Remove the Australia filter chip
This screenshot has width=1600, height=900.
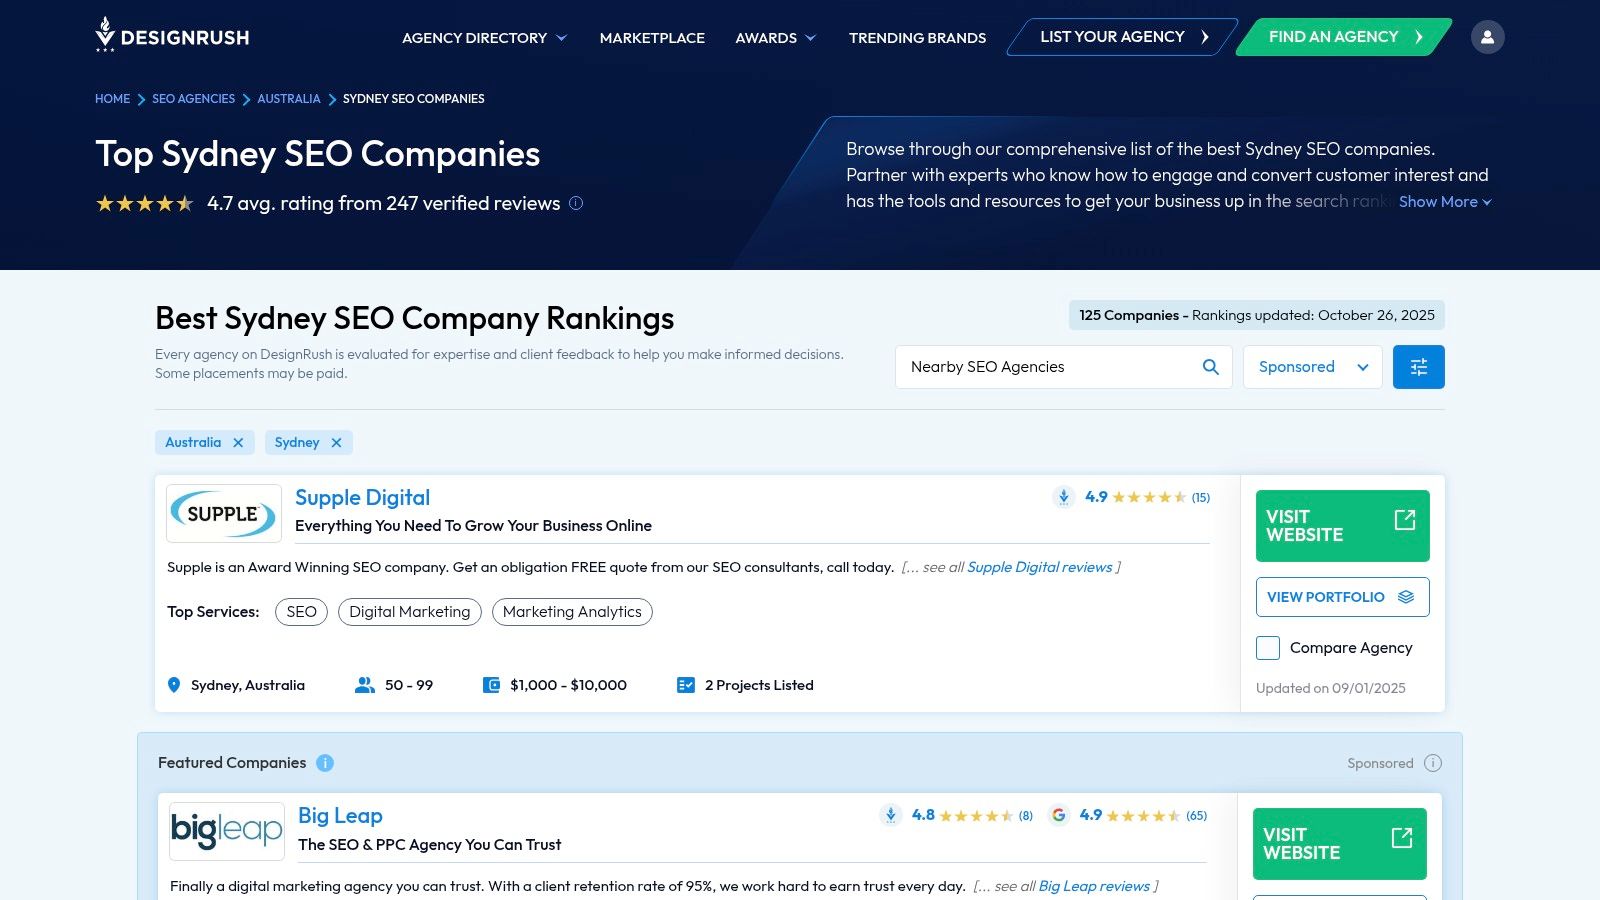238,442
